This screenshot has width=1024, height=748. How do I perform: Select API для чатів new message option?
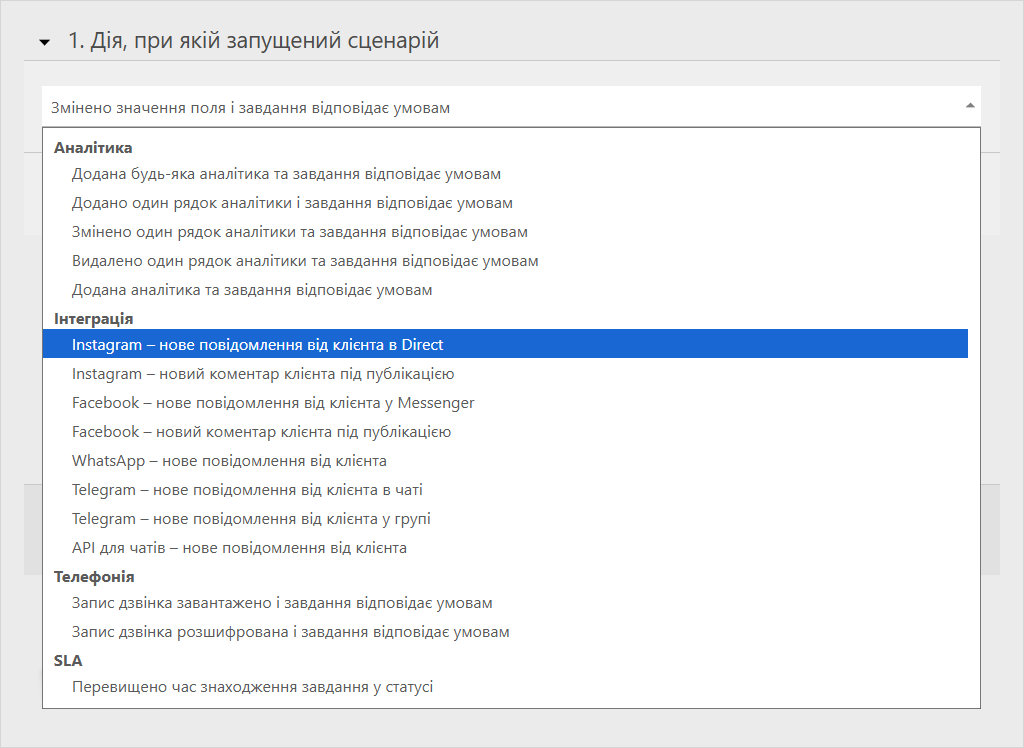coord(239,548)
